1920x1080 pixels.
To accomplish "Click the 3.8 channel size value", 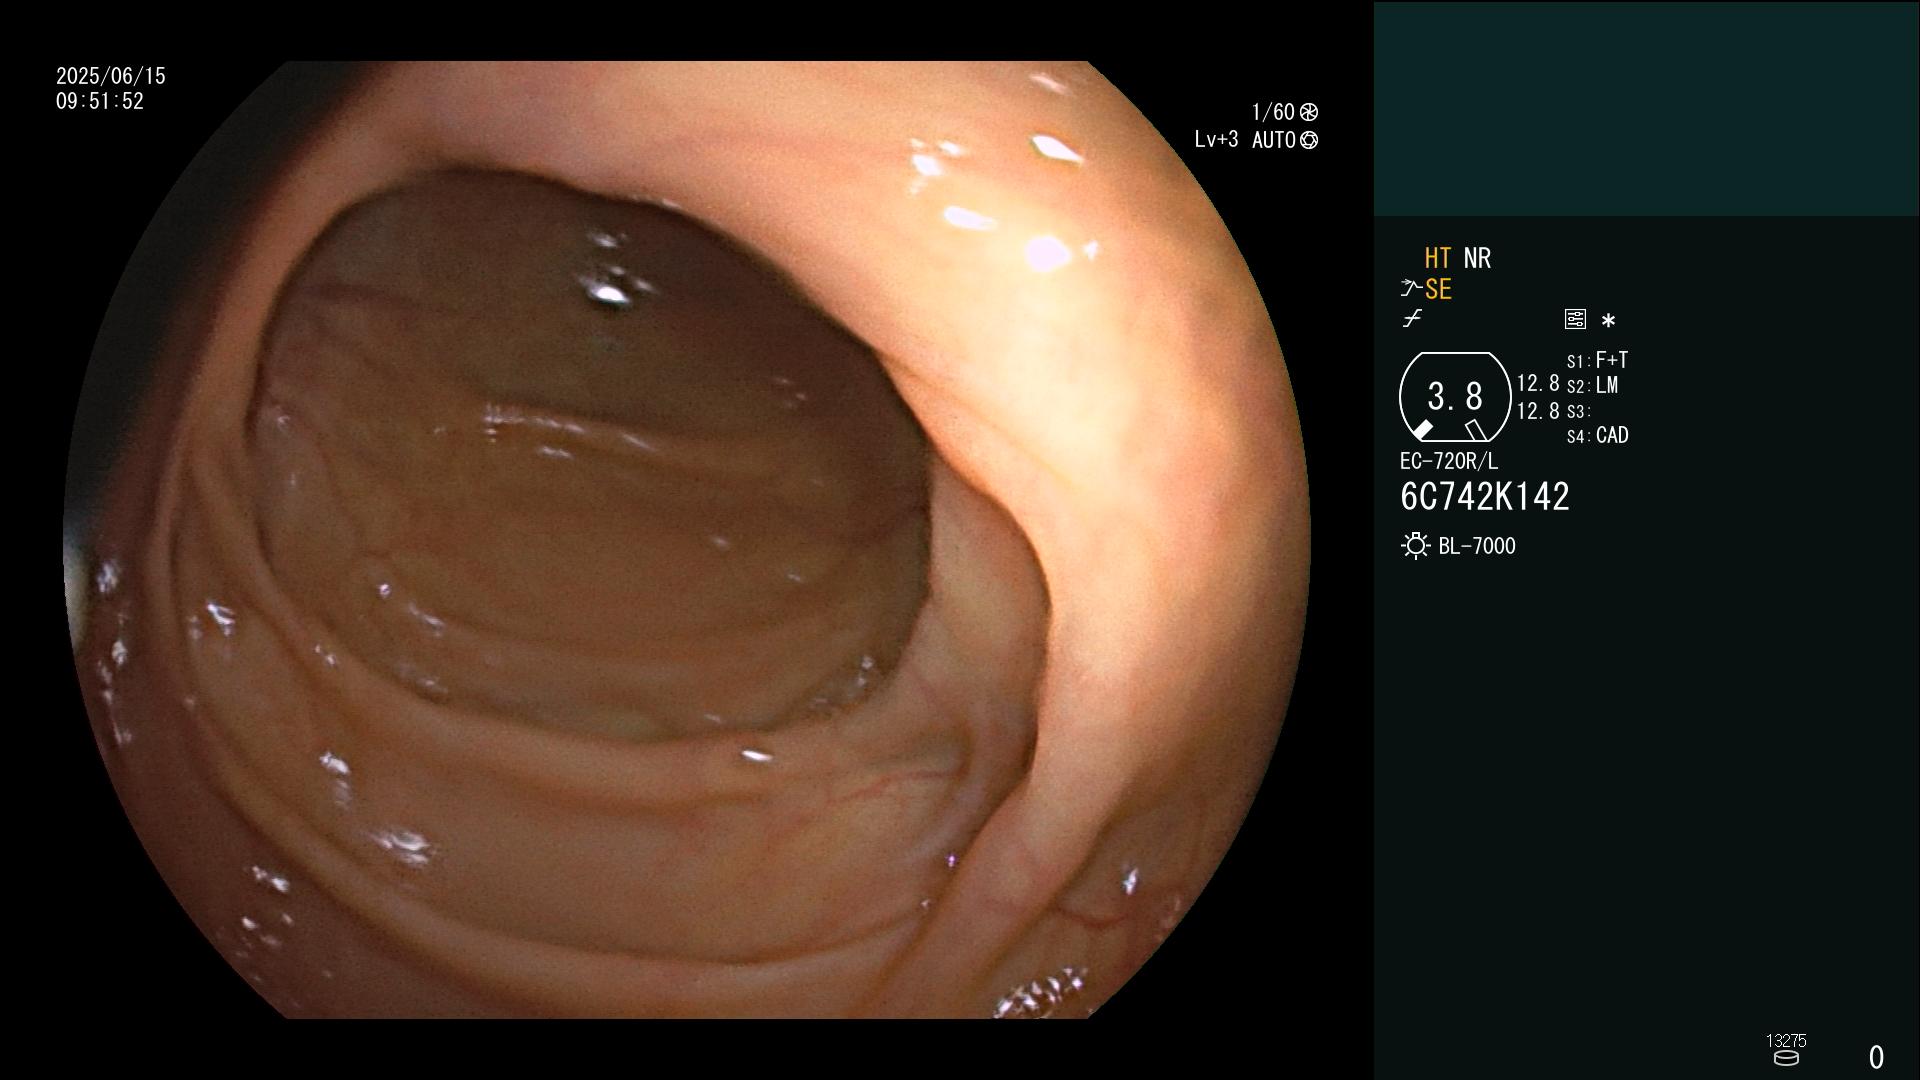I will click(x=1455, y=397).
